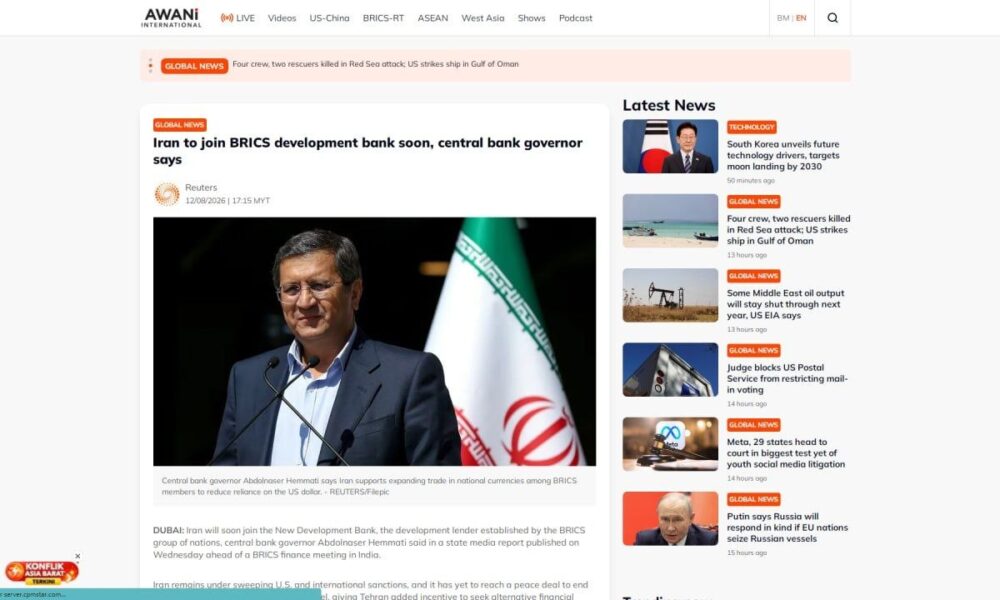This screenshot has height=600, width=1000.
Task: Click the 15 hours ago timestamp
Action: point(747,553)
